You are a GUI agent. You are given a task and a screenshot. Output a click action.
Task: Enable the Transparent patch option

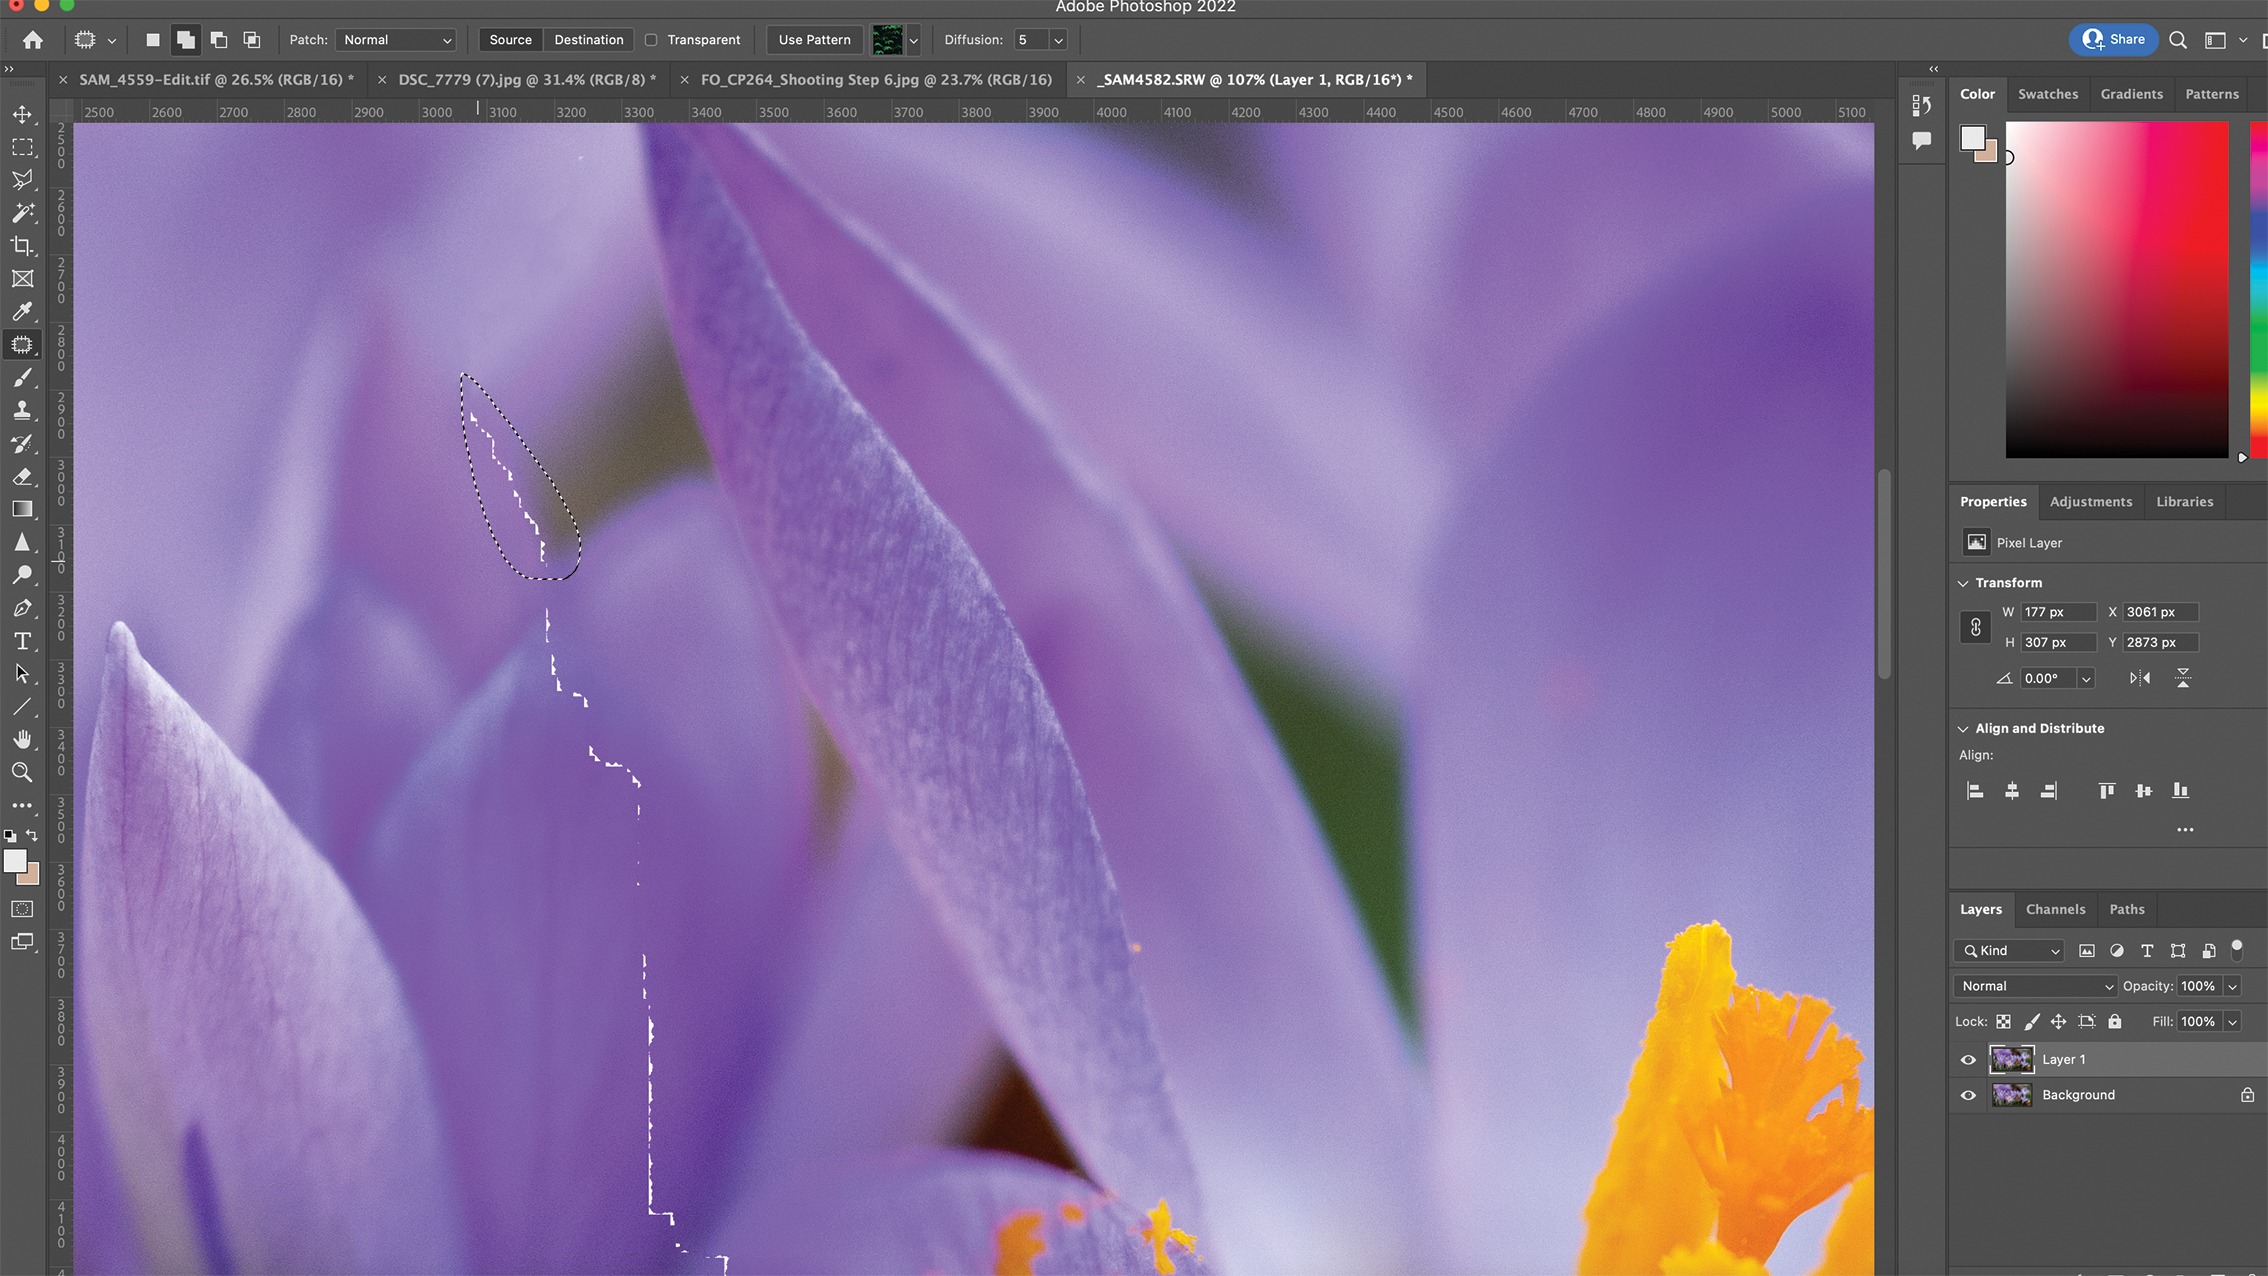pyautogui.click(x=651, y=40)
